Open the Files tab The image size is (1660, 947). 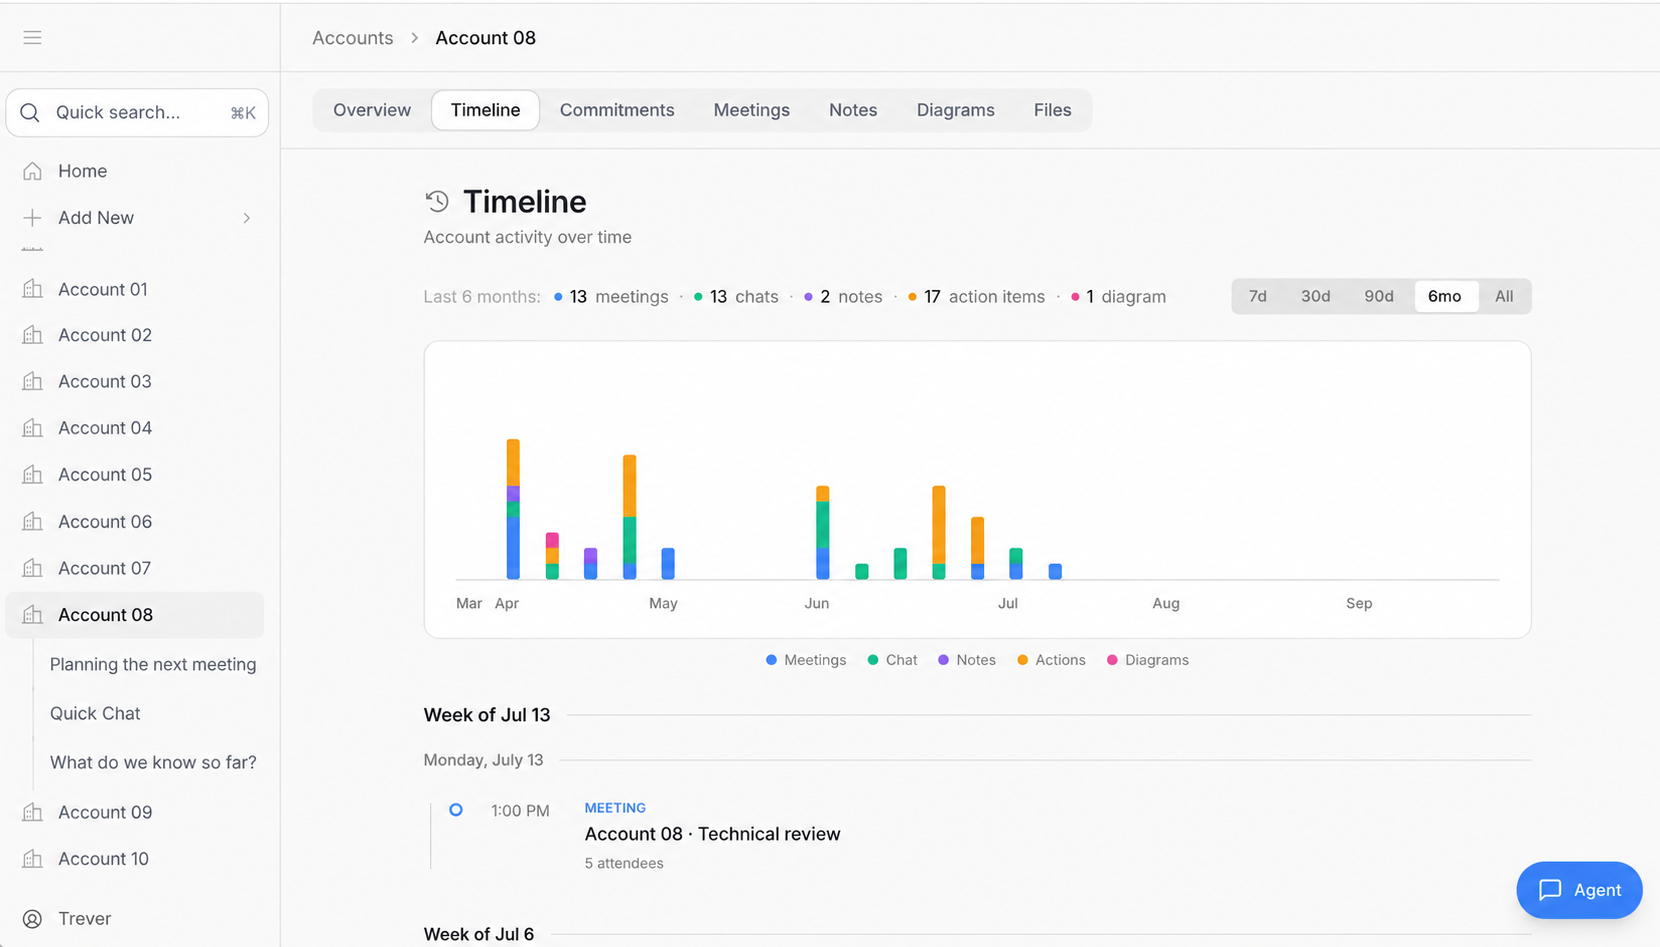click(x=1053, y=110)
